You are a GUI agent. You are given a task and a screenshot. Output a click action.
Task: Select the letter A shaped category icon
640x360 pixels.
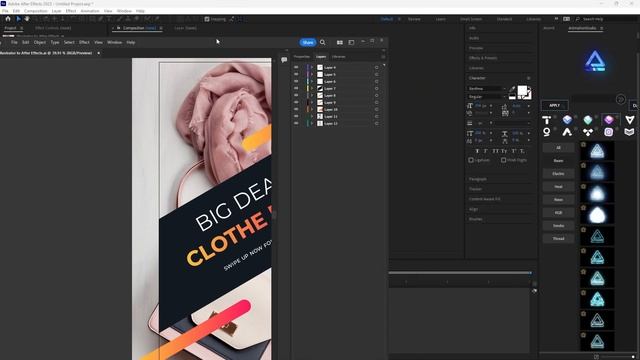[567, 132]
